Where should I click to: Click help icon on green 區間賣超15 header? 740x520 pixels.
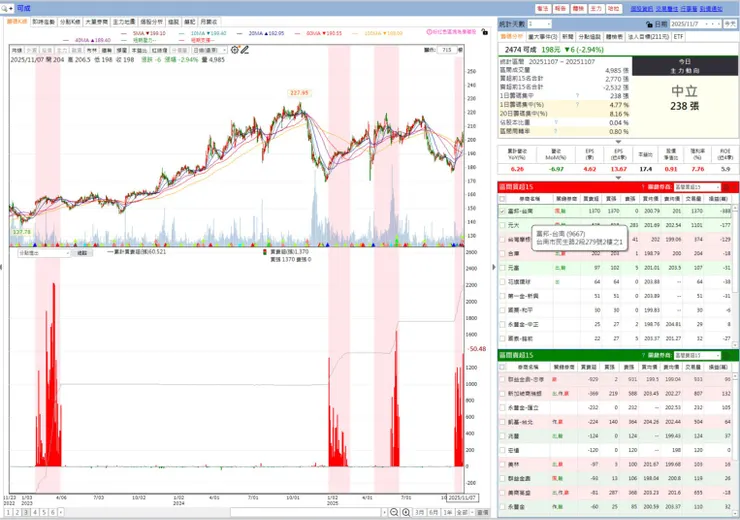pyautogui.click(x=643, y=355)
